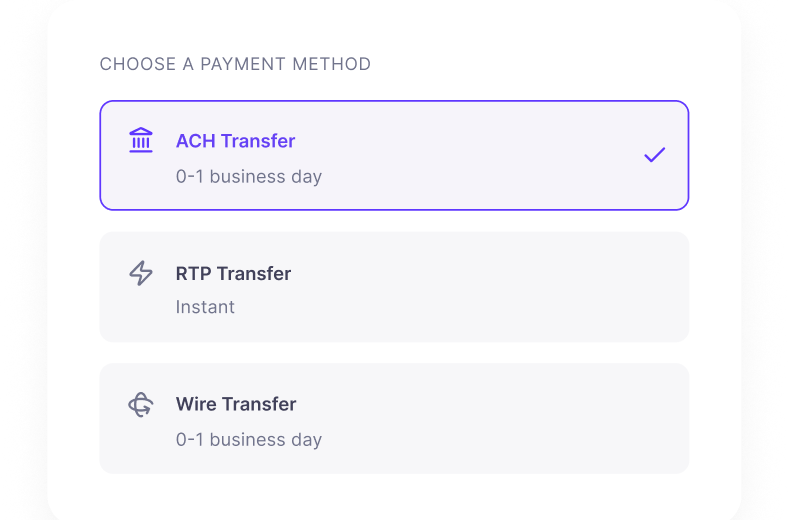Click the "ACH Transfer" purple title text
The height and width of the screenshot is (520, 789).
pyautogui.click(x=235, y=141)
